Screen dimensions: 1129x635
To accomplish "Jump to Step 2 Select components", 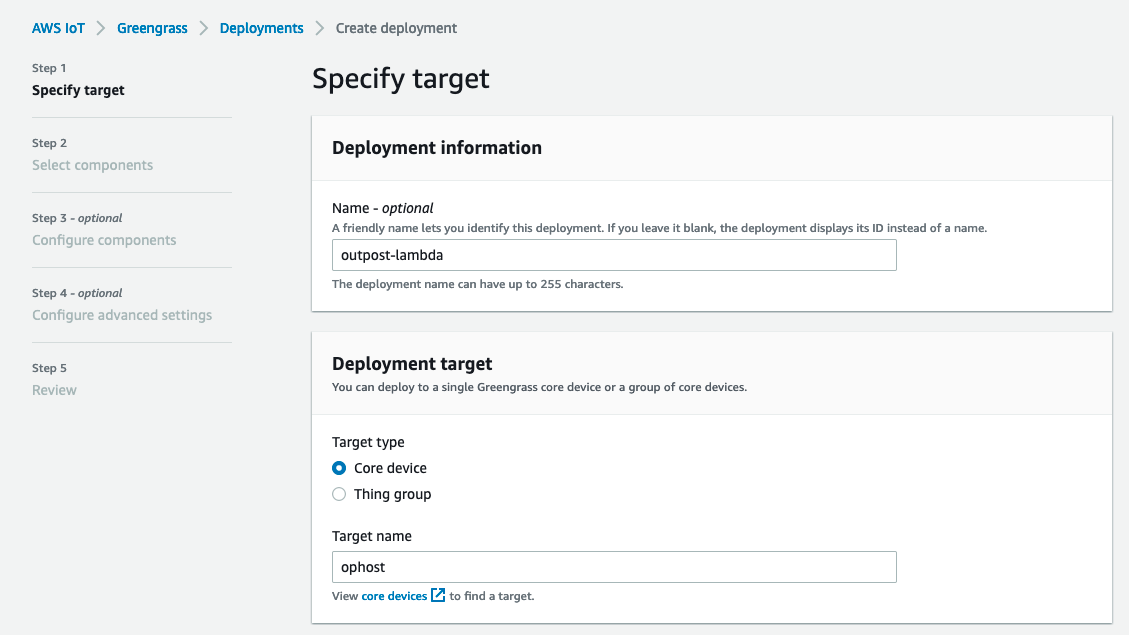I will pos(92,165).
